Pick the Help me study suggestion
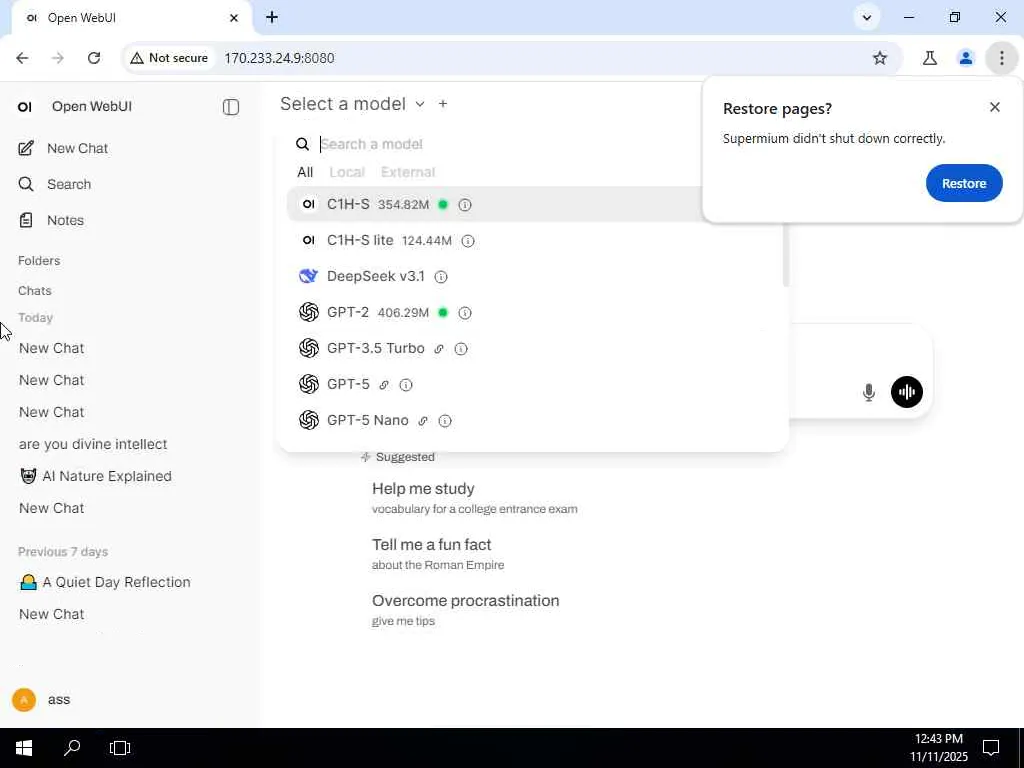Screen dimensions: 1024x768 (x=475, y=498)
